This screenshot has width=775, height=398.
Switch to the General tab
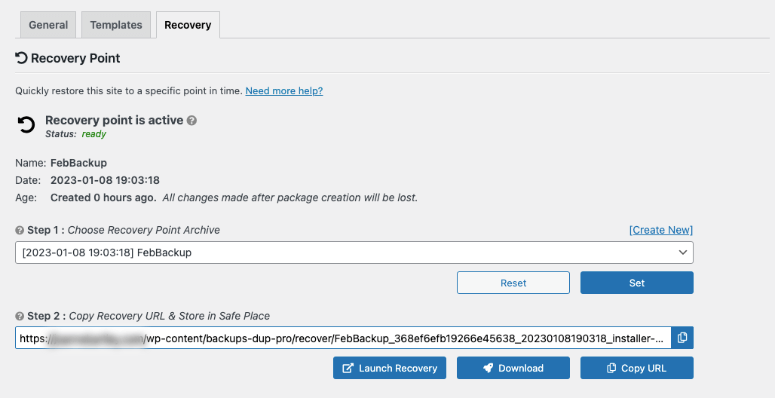(48, 25)
